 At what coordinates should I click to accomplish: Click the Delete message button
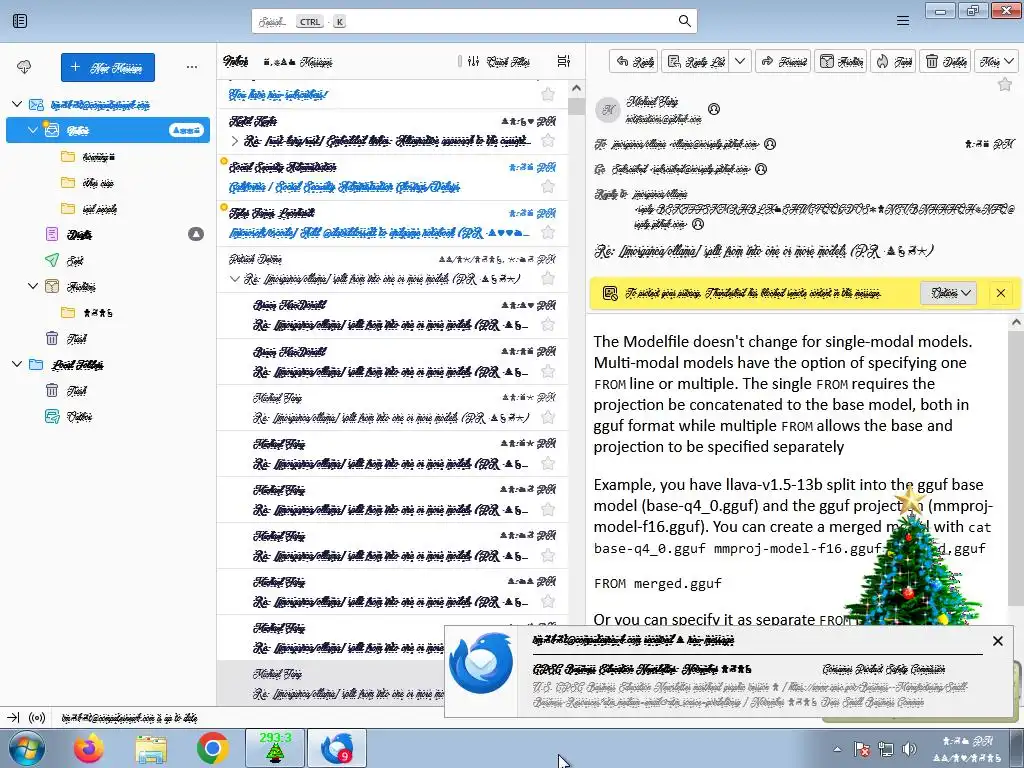[x=946, y=61]
